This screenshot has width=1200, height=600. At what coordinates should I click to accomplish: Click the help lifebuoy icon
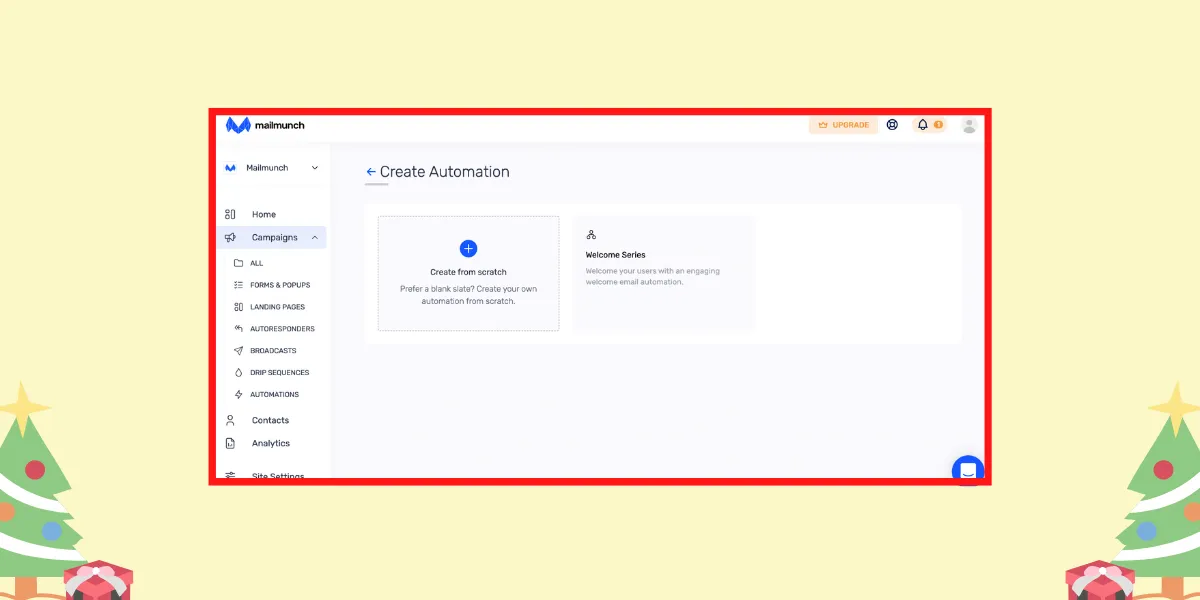click(892, 125)
